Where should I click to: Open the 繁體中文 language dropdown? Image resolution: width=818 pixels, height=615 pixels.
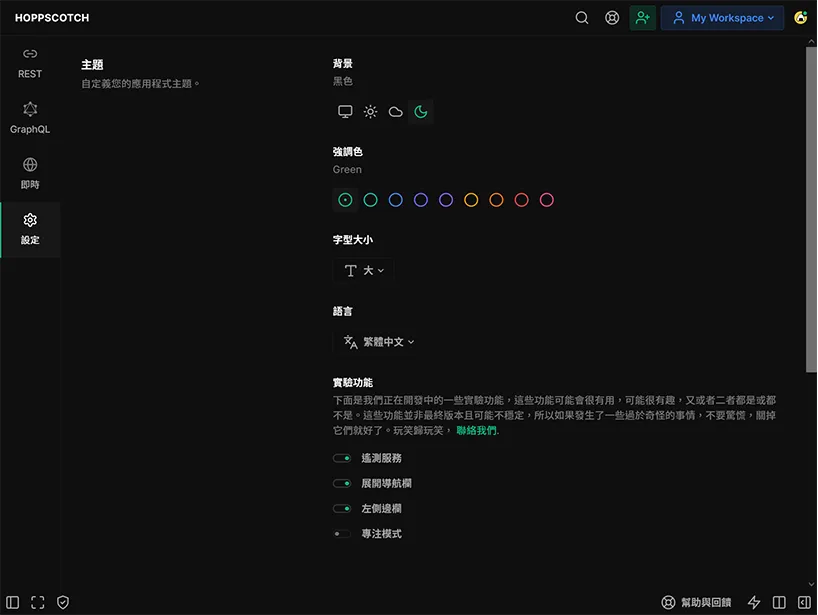378,342
